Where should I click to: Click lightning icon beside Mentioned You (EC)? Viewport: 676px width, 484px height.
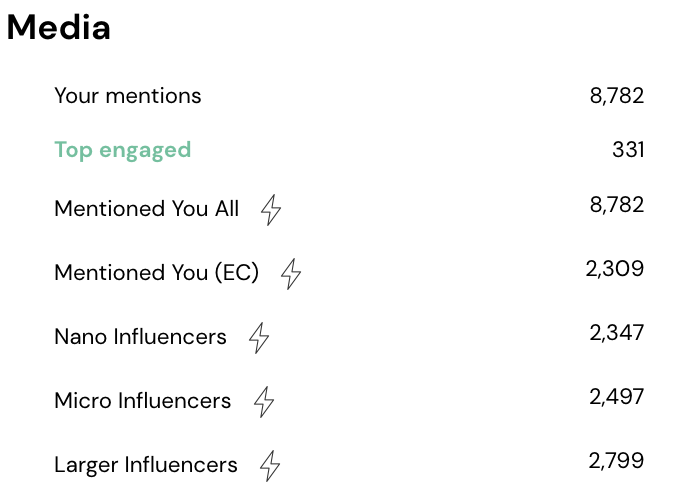[291, 274]
